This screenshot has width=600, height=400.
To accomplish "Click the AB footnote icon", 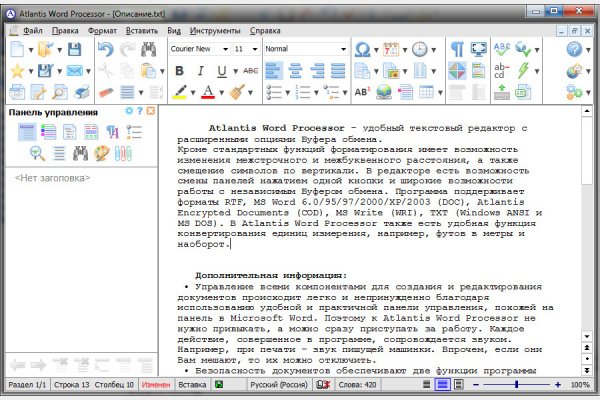I will [x=362, y=92].
